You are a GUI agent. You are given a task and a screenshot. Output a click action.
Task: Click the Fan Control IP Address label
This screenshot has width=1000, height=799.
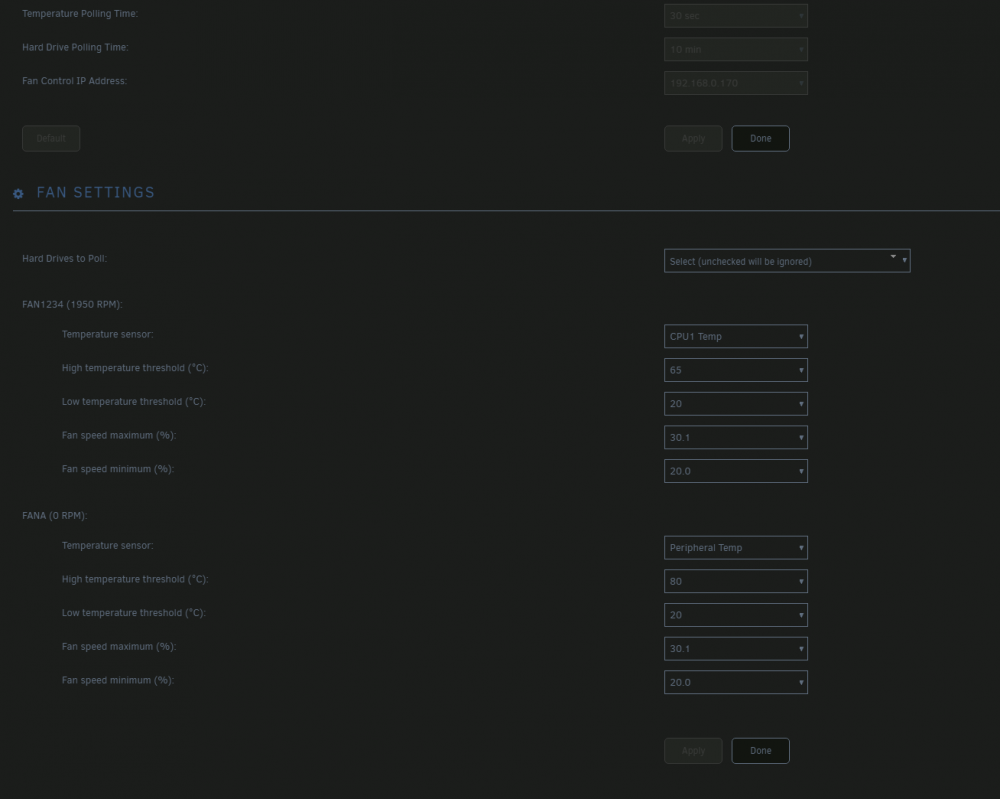tap(75, 81)
